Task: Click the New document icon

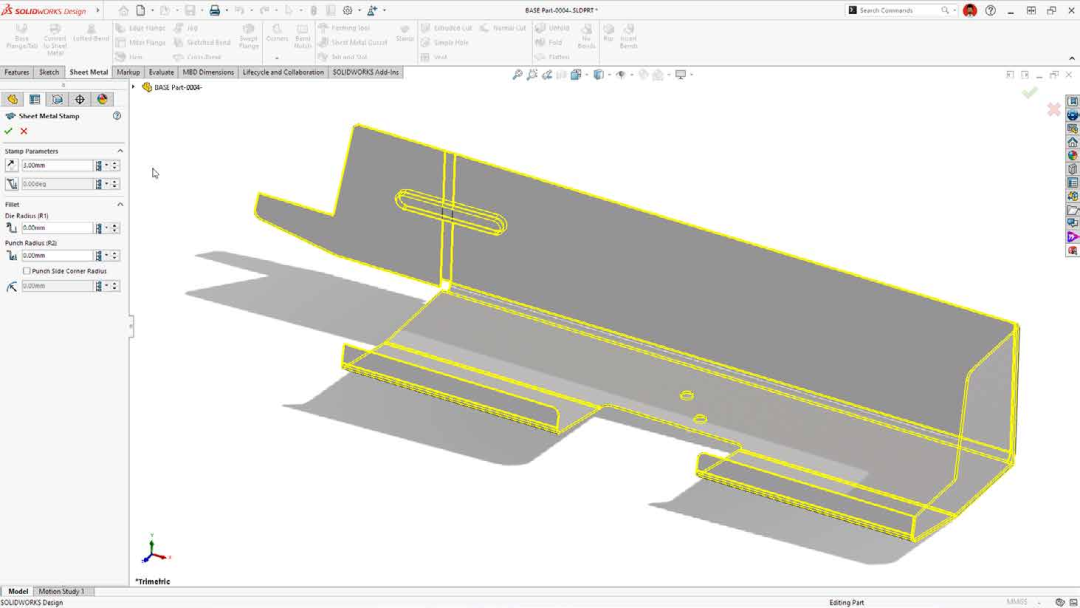Action: pyautogui.click(x=141, y=10)
